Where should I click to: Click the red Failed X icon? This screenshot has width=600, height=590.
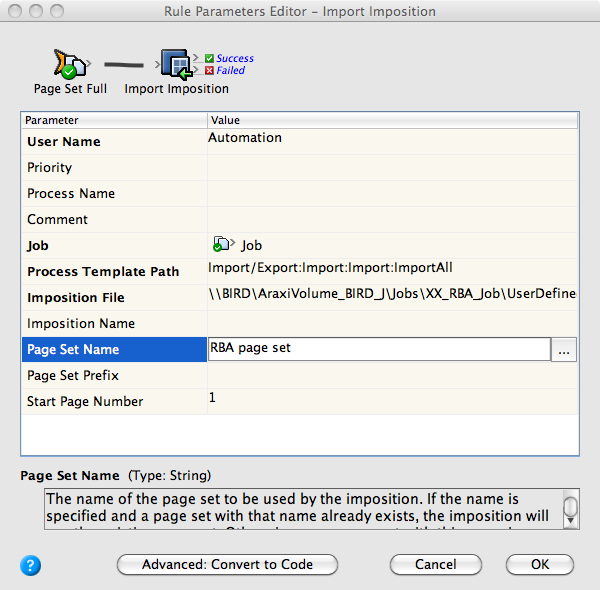(209, 70)
